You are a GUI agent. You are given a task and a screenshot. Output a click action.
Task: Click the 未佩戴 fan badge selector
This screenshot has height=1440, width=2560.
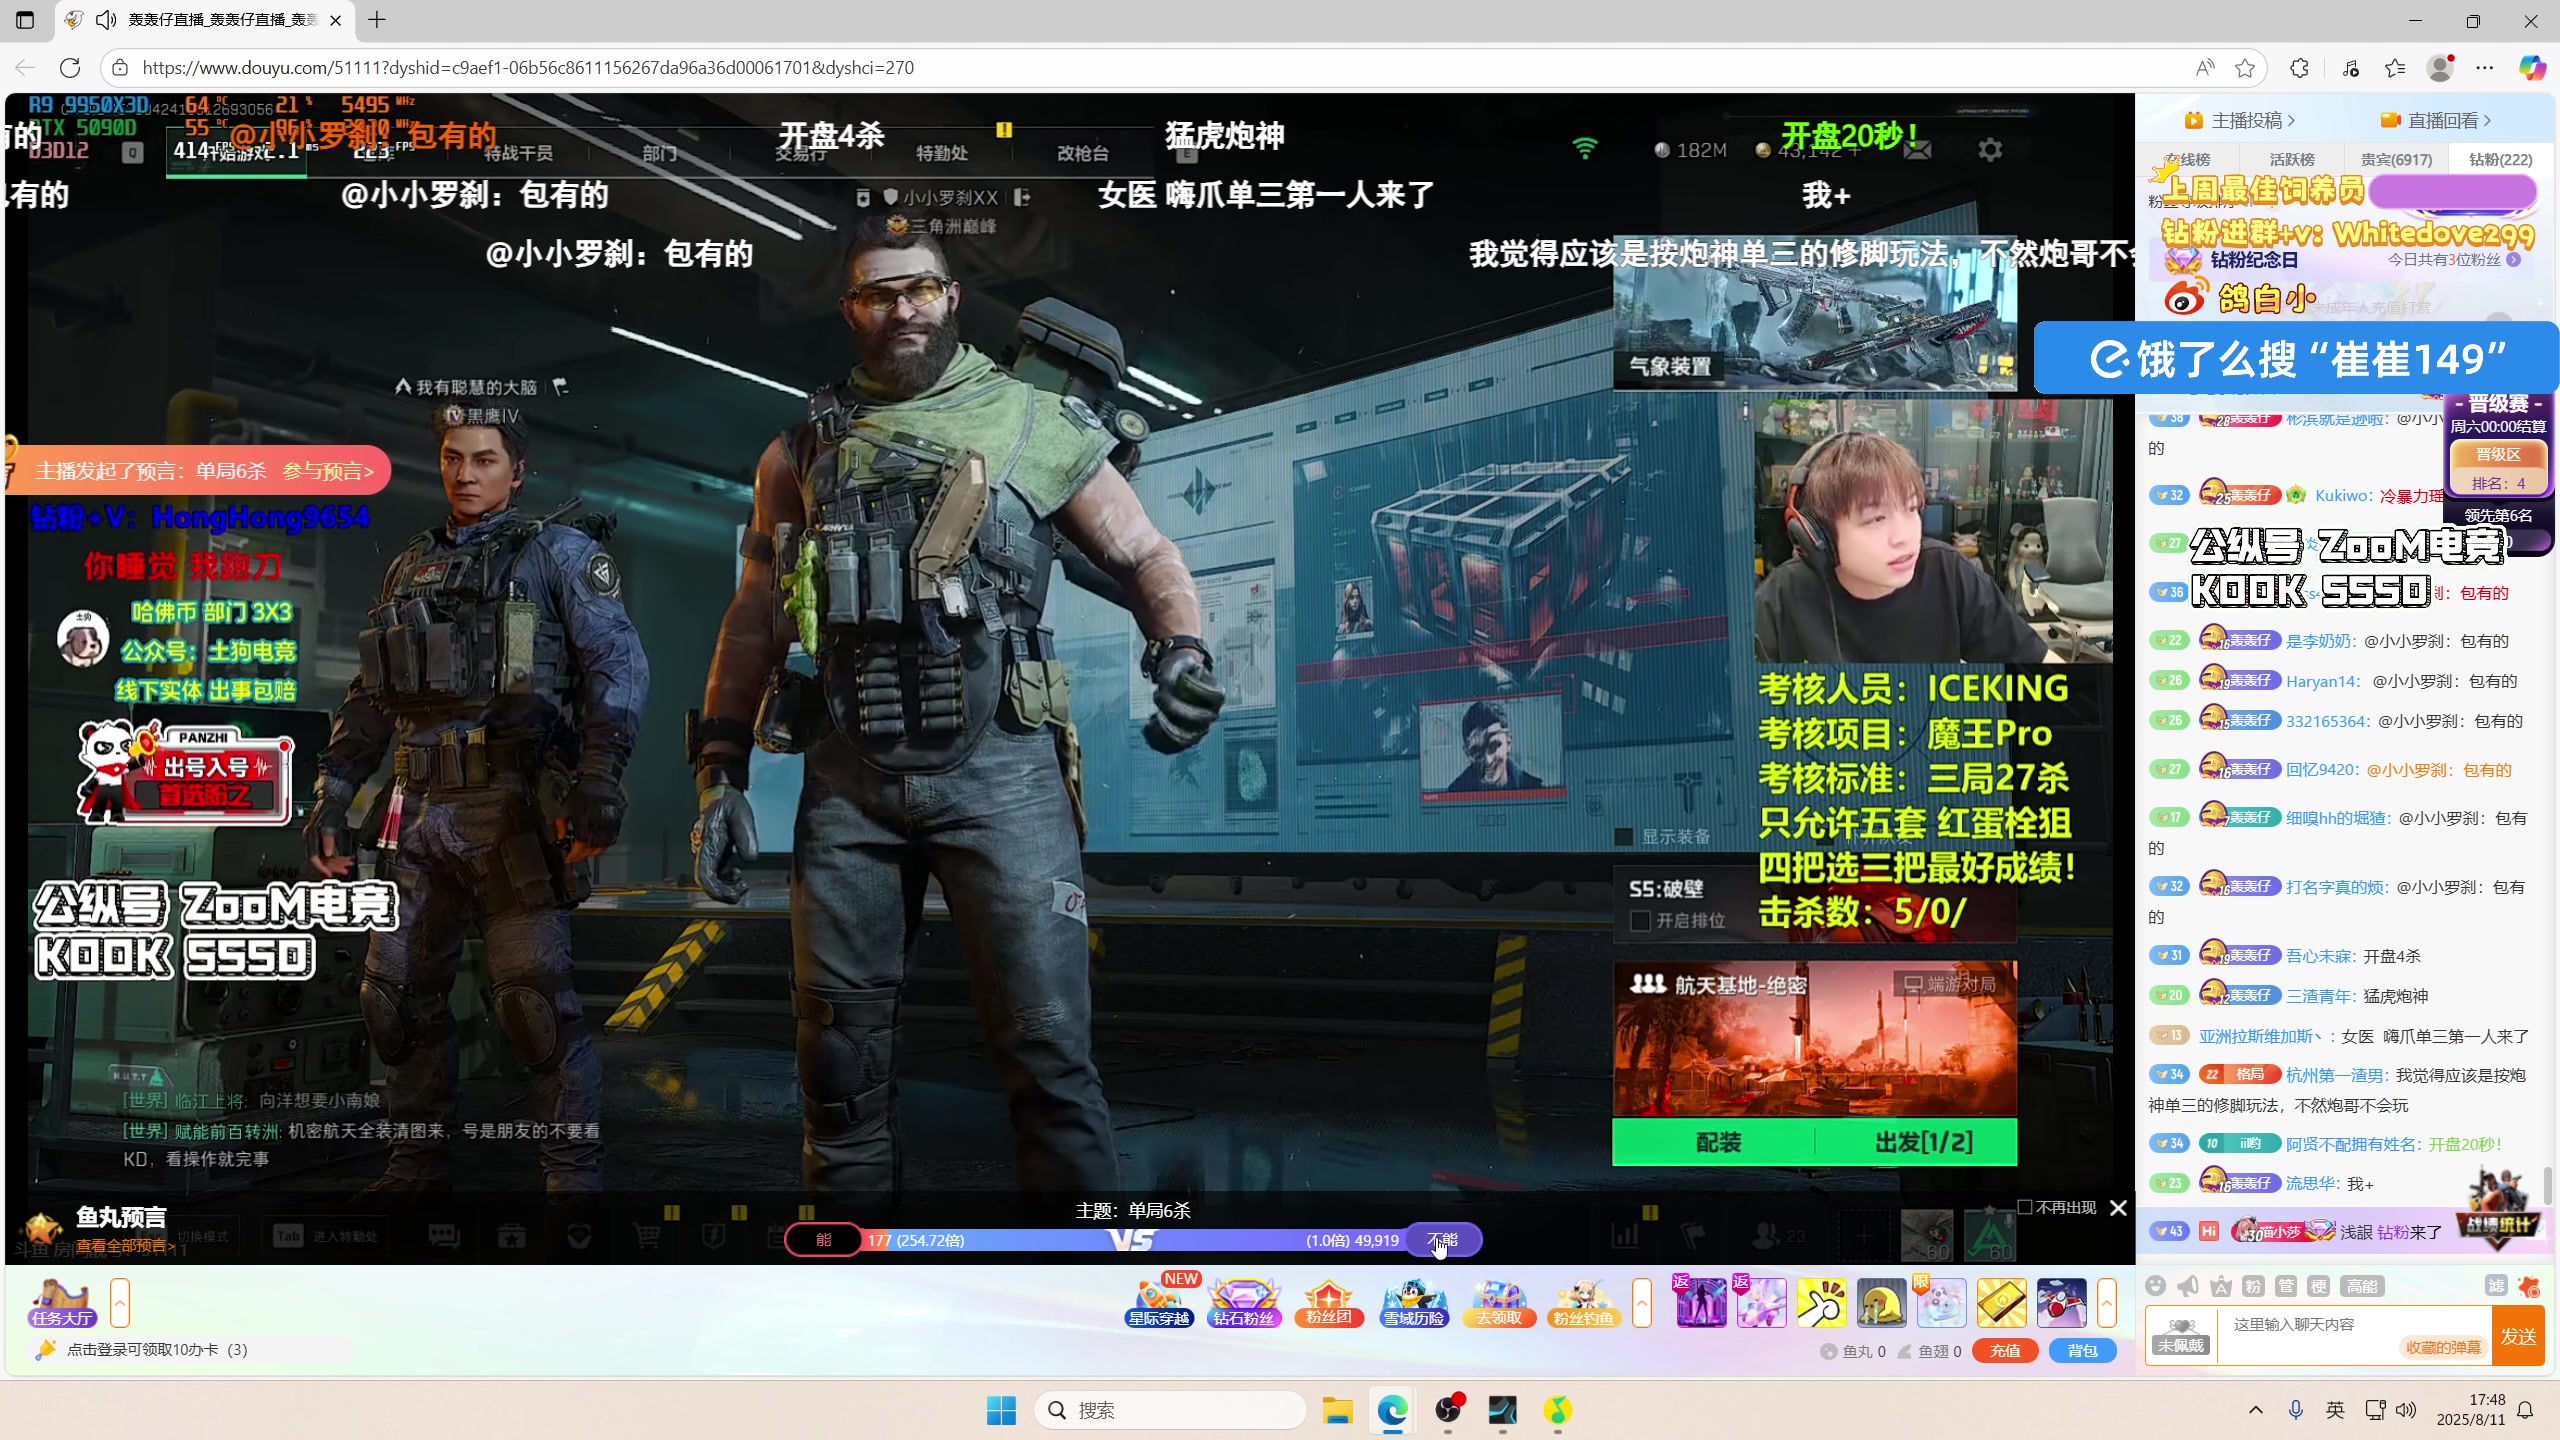tap(2180, 1335)
